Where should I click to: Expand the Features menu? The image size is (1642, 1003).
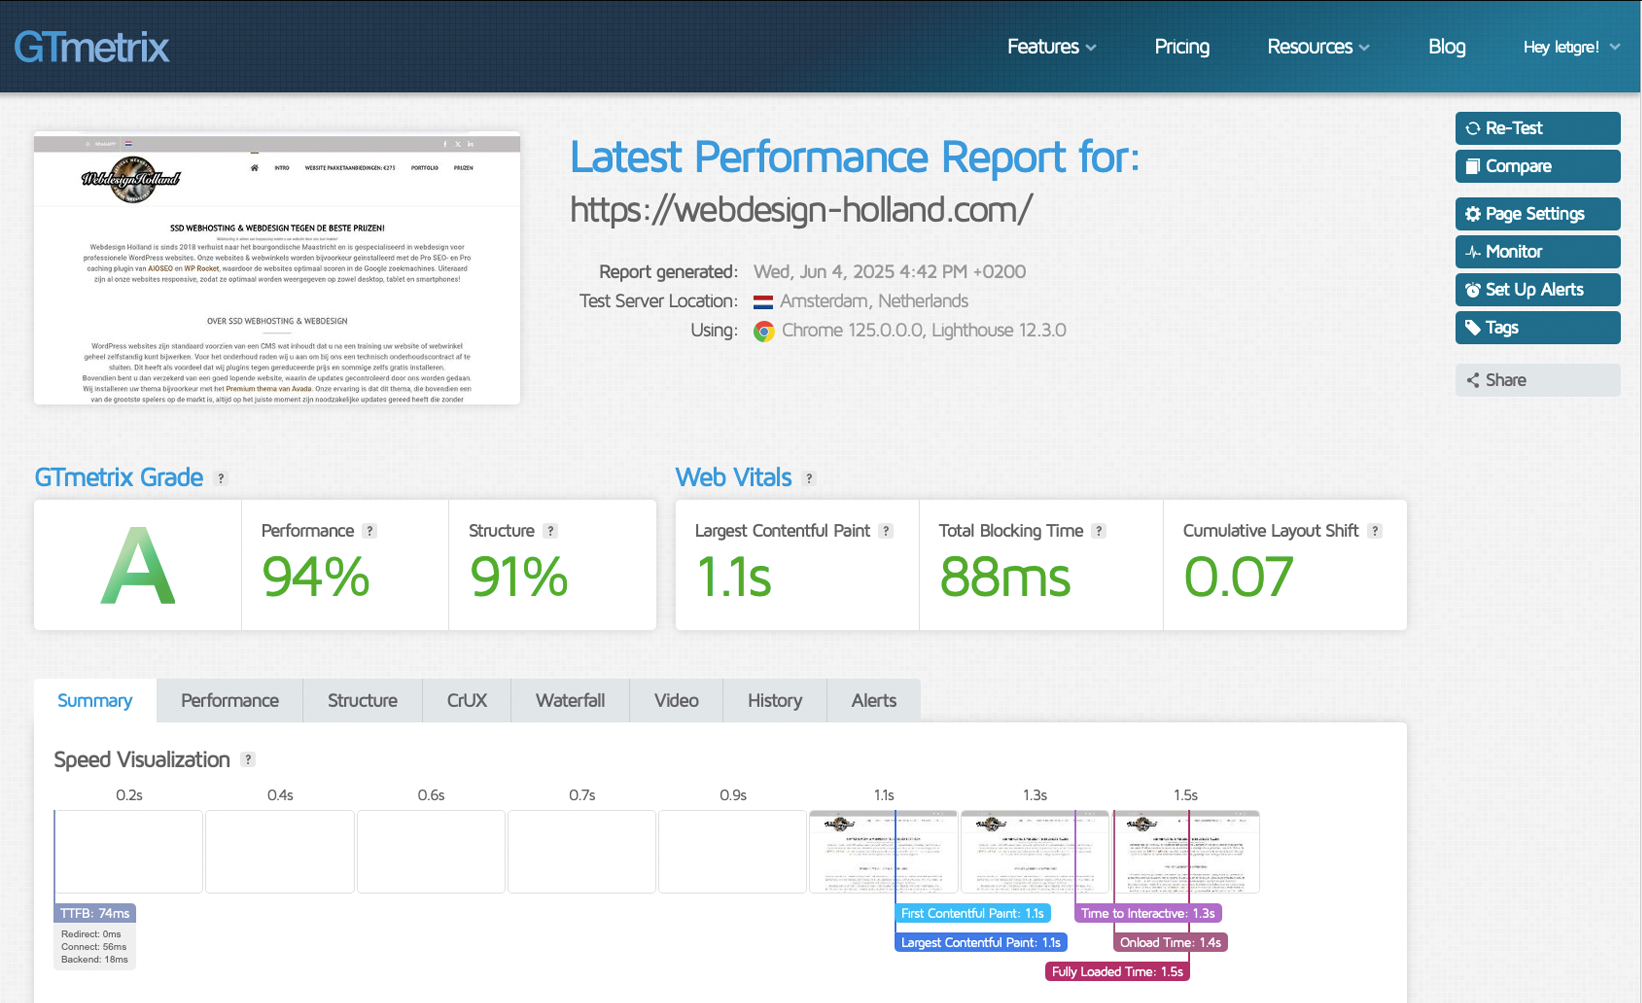coord(1051,47)
